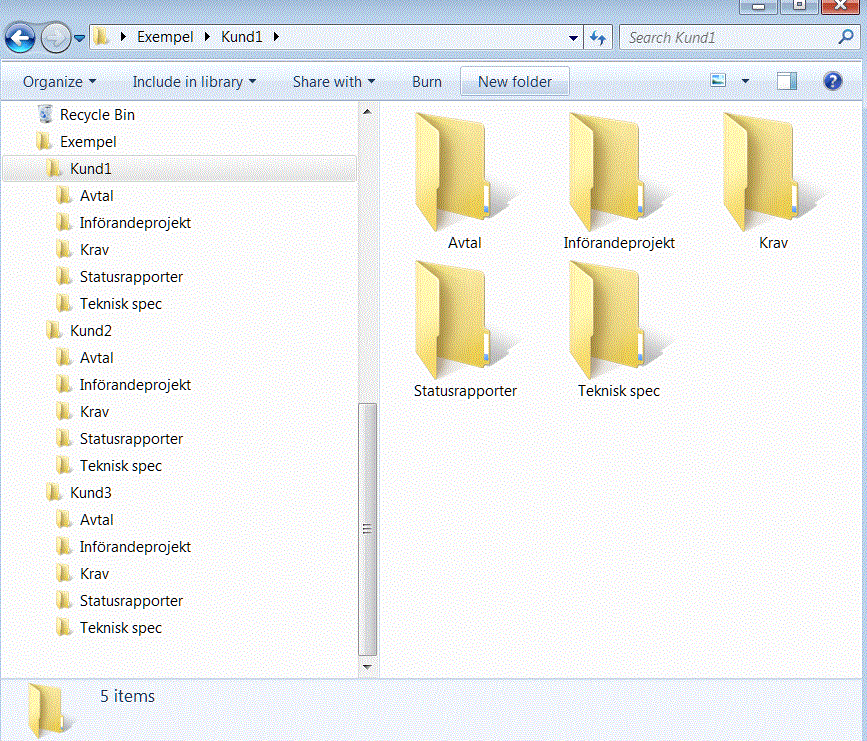Screen dimensions: 867x741
Task: Select Krav under Kund1 in tree
Action: [x=95, y=250]
